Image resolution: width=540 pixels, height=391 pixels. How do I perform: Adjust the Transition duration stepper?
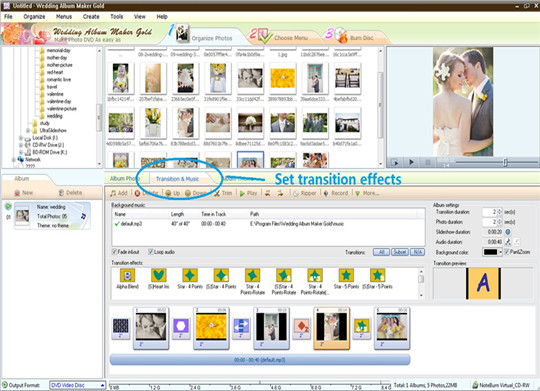click(499, 212)
